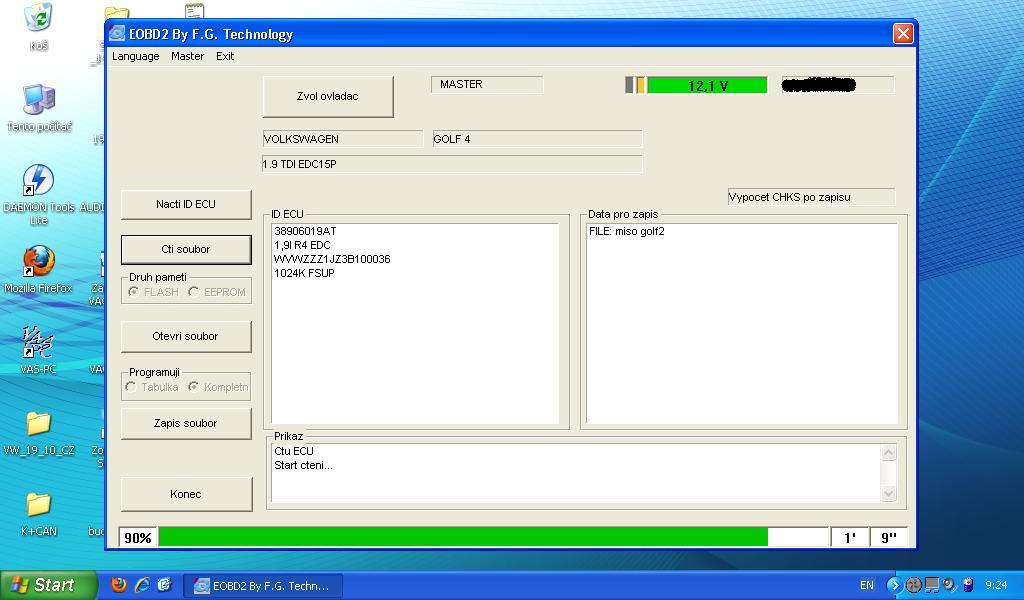Click the Zapis soubor button
This screenshot has width=1024, height=600.
click(x=186, y=424)
